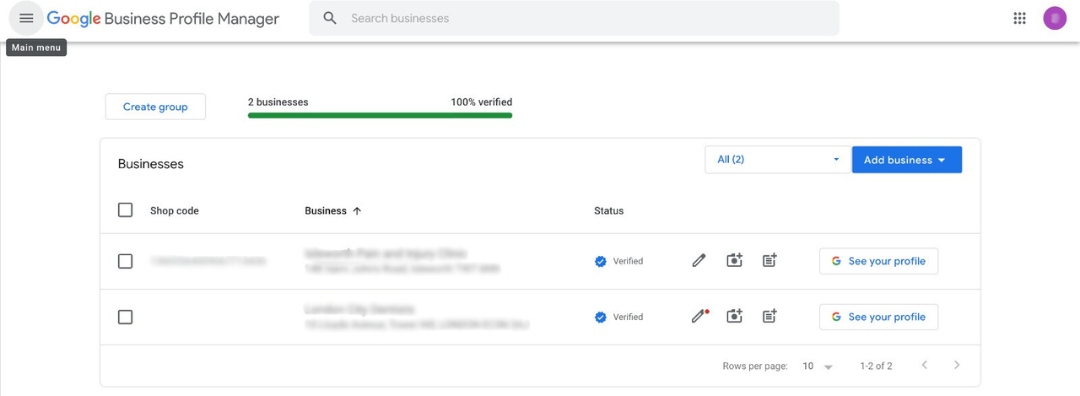The image size is (1080, 396).
Task: See your profile for the business with shop code
Action: tap(878, 261)
